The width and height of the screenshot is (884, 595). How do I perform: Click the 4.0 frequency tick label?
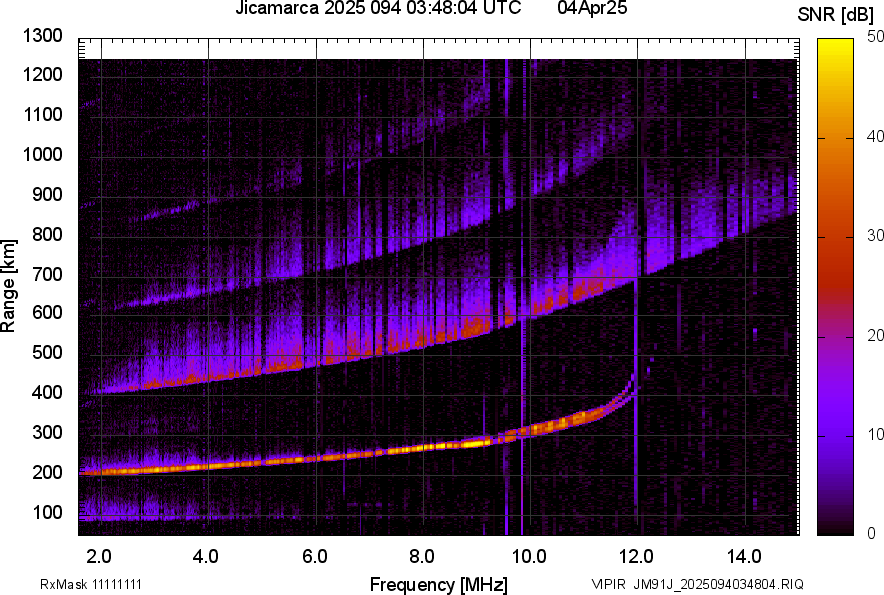(x=205, y=557)
